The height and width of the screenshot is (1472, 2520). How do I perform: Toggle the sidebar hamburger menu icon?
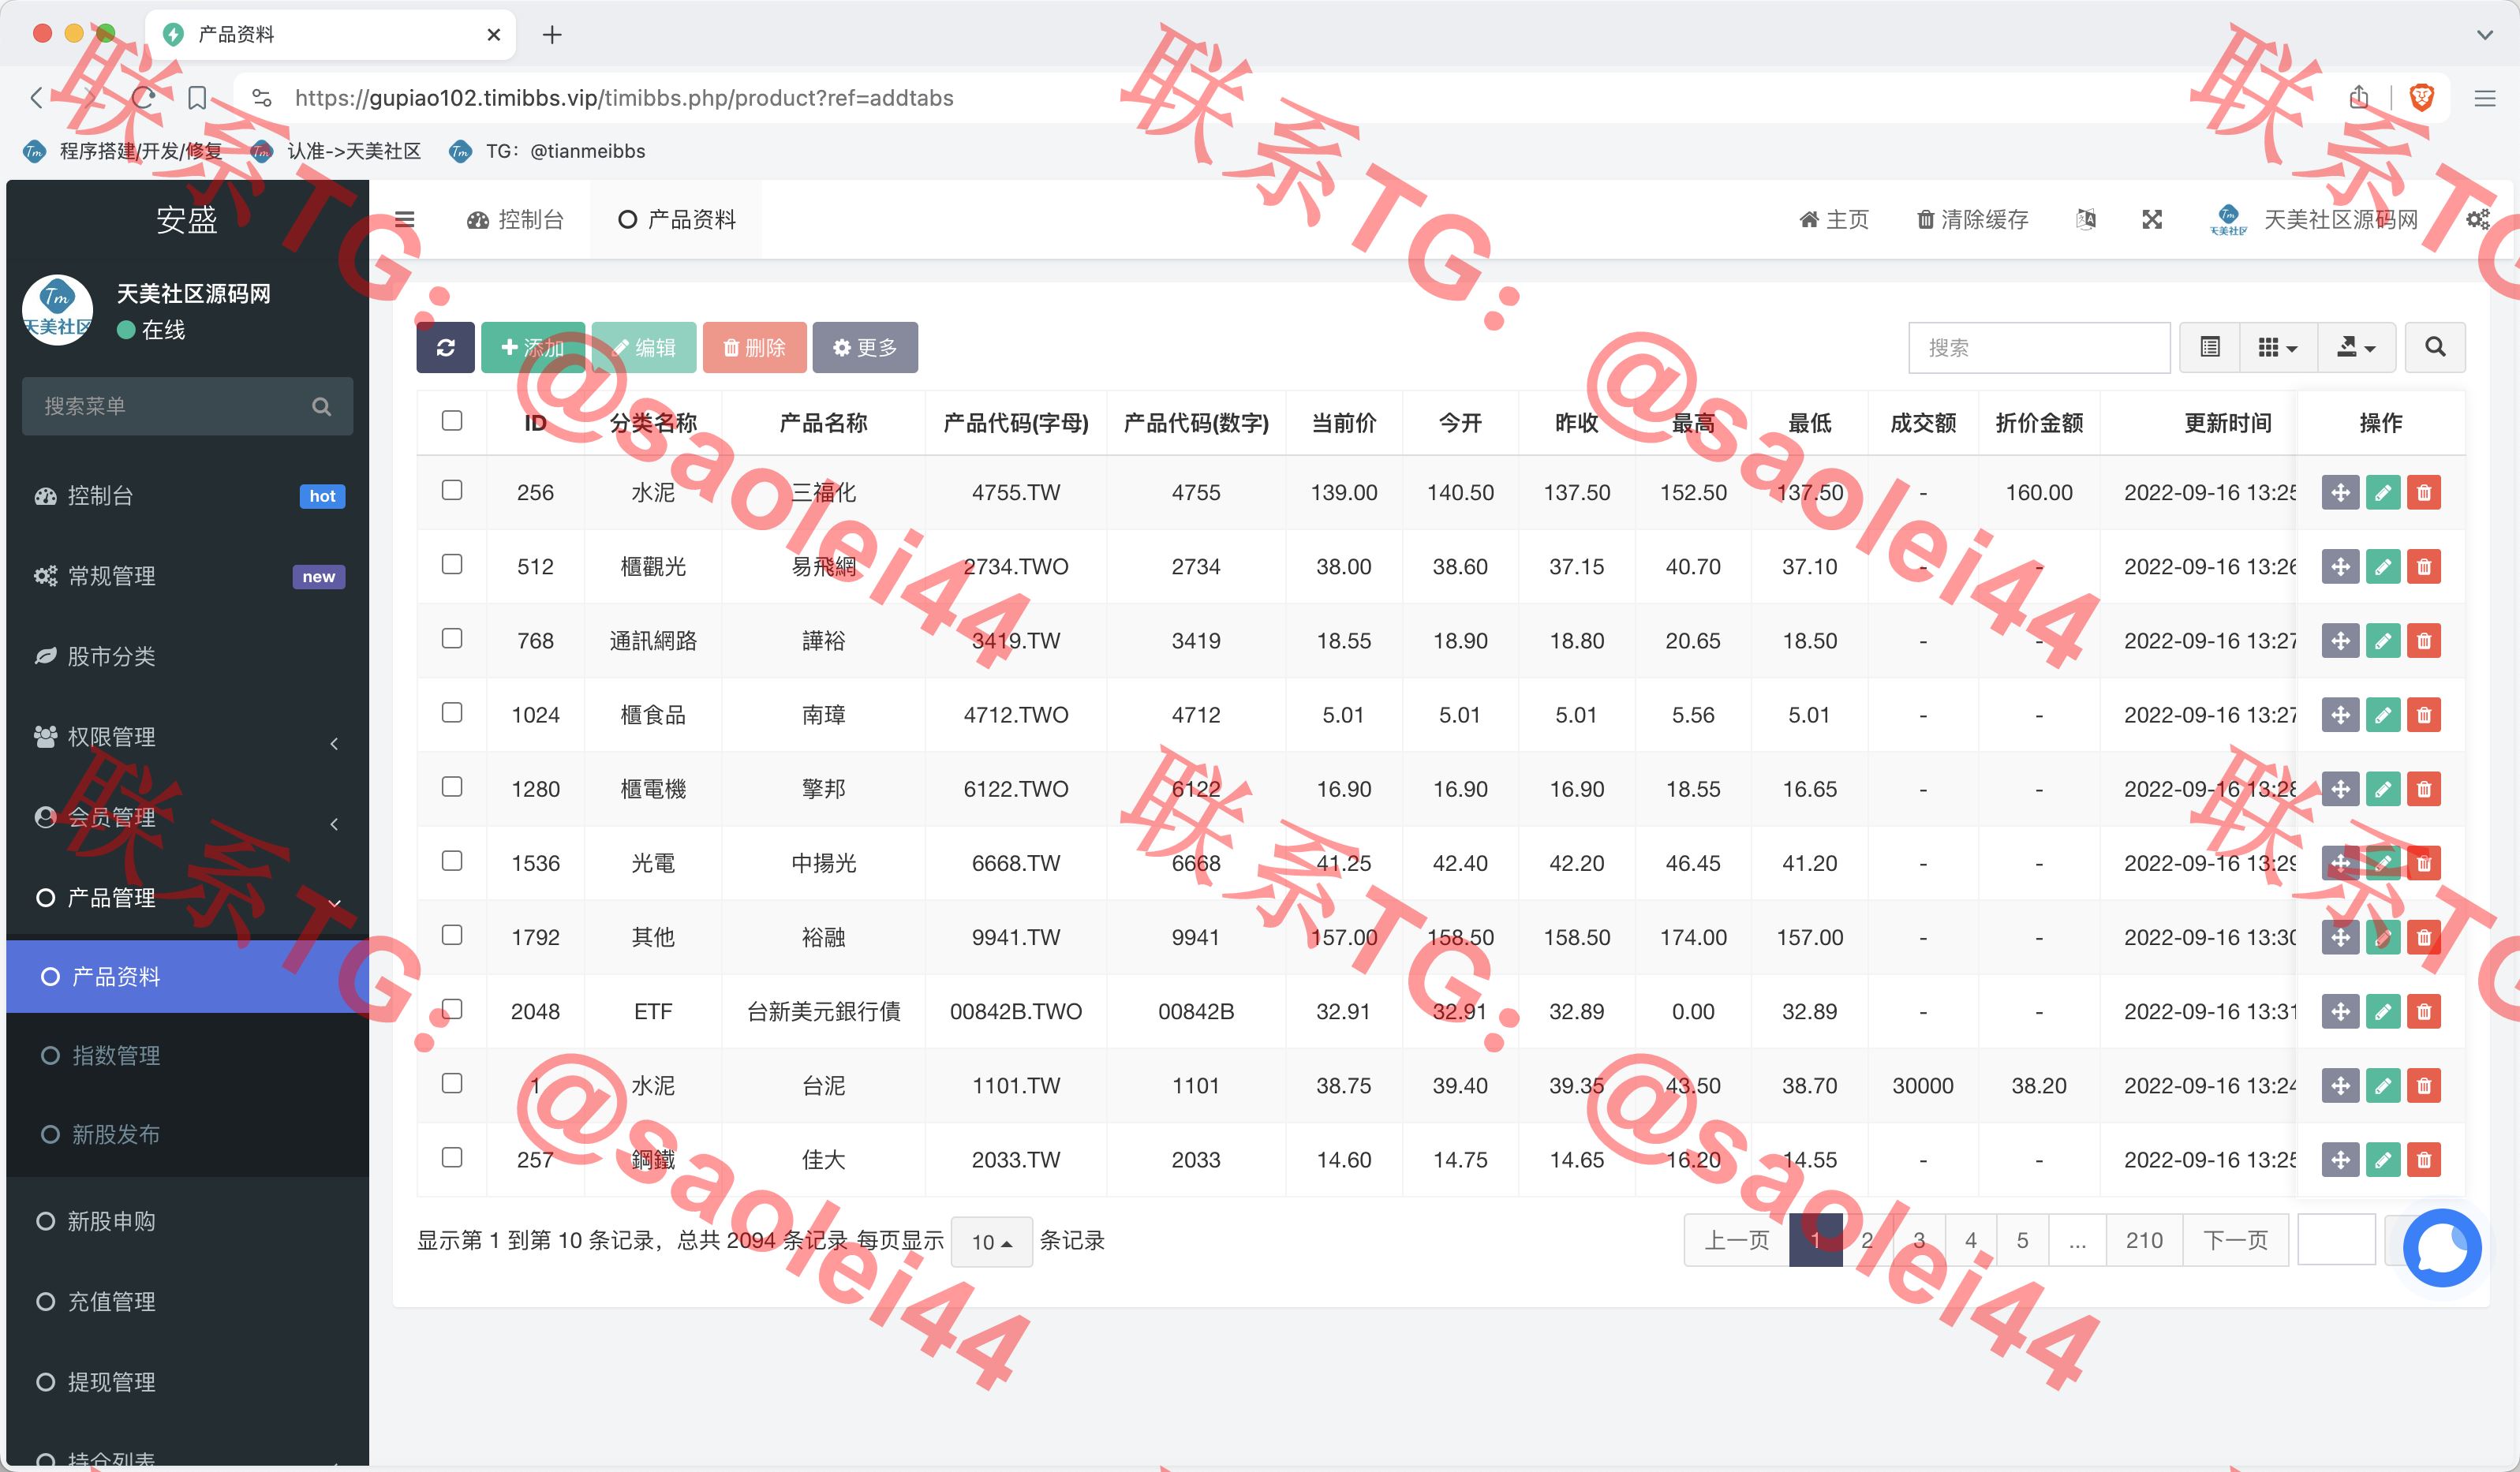[x=404, y=219]
